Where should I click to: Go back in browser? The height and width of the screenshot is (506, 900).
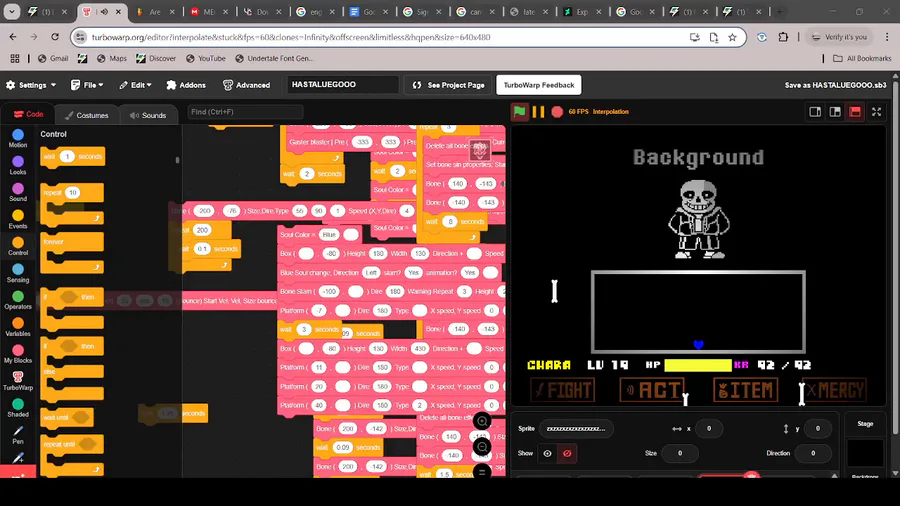click(x=13, y=37)
